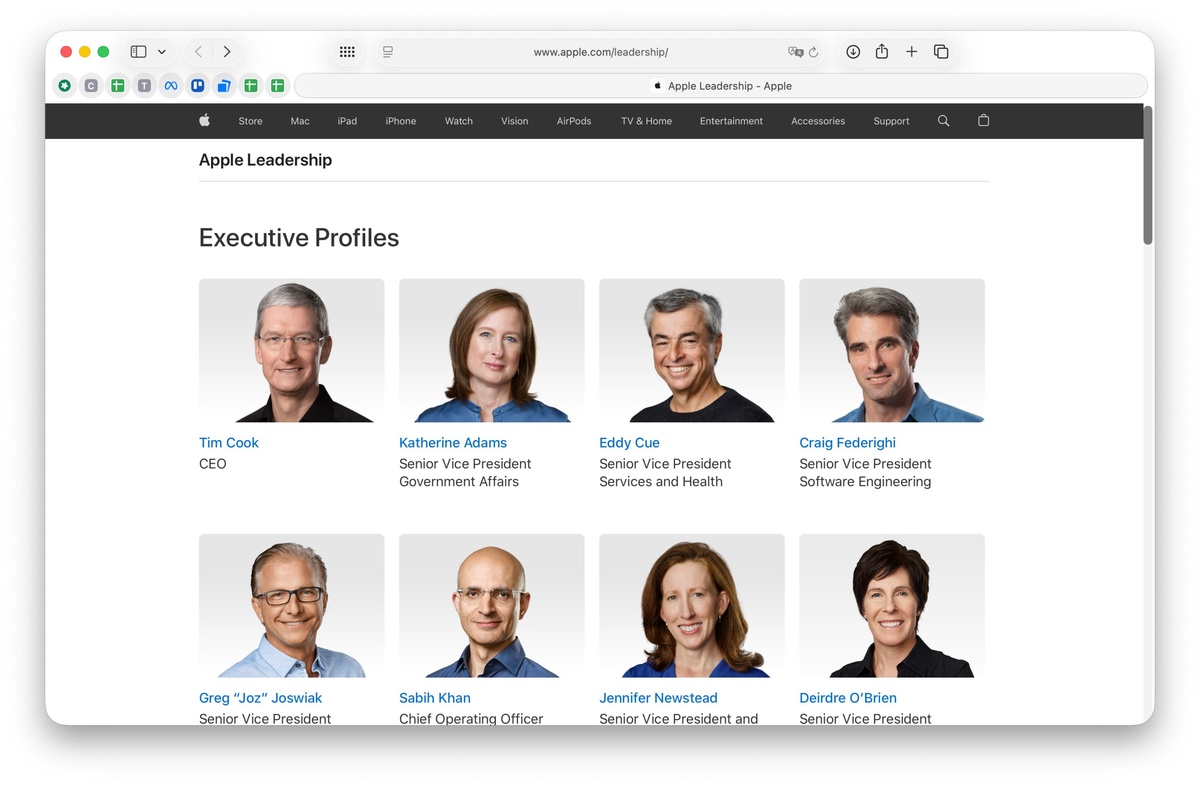
Task: Show the Downloads list
Action: (853, 52)
